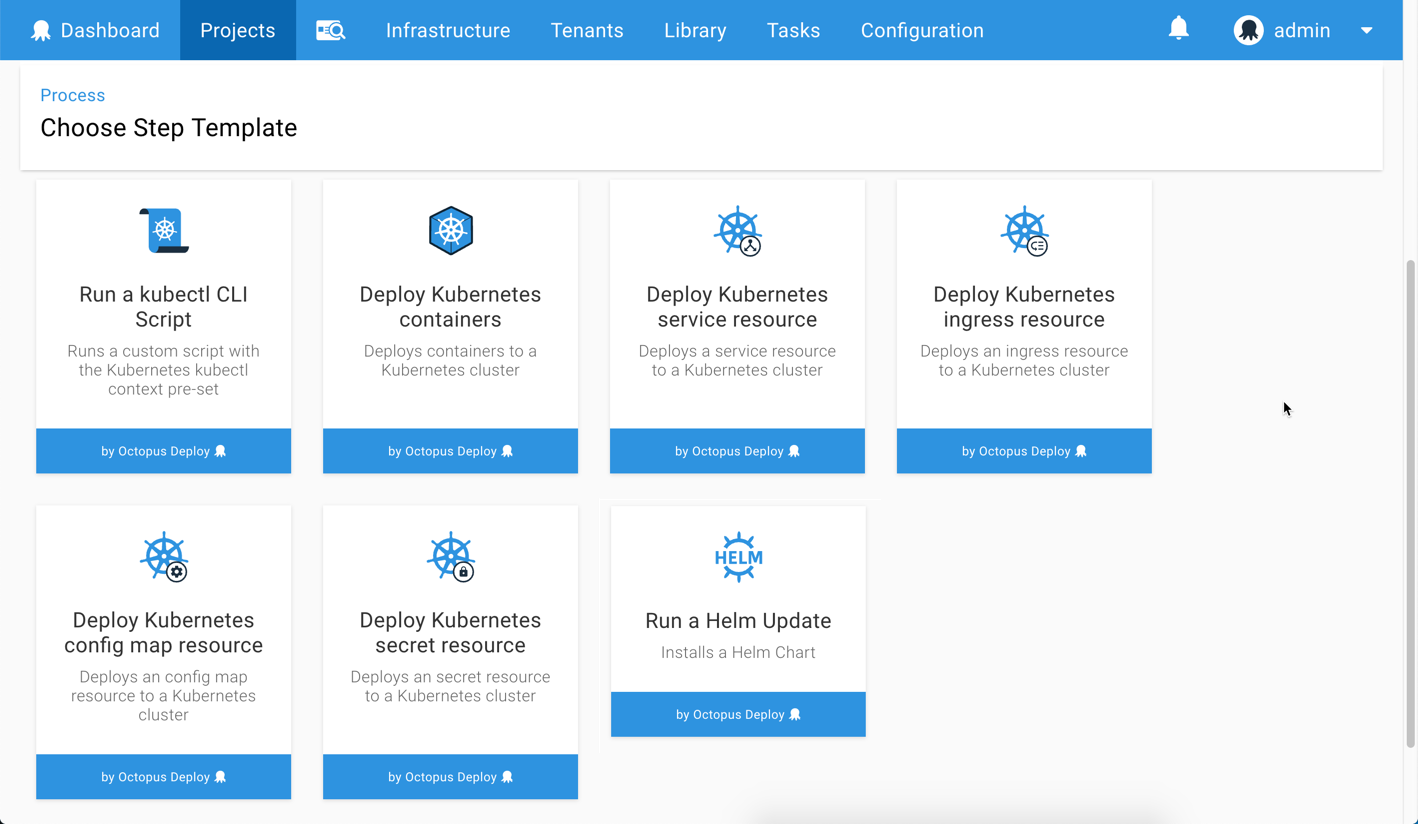Open the notification bell
This screenshot has width=1418, height=824.
(x=1179, y=29)
